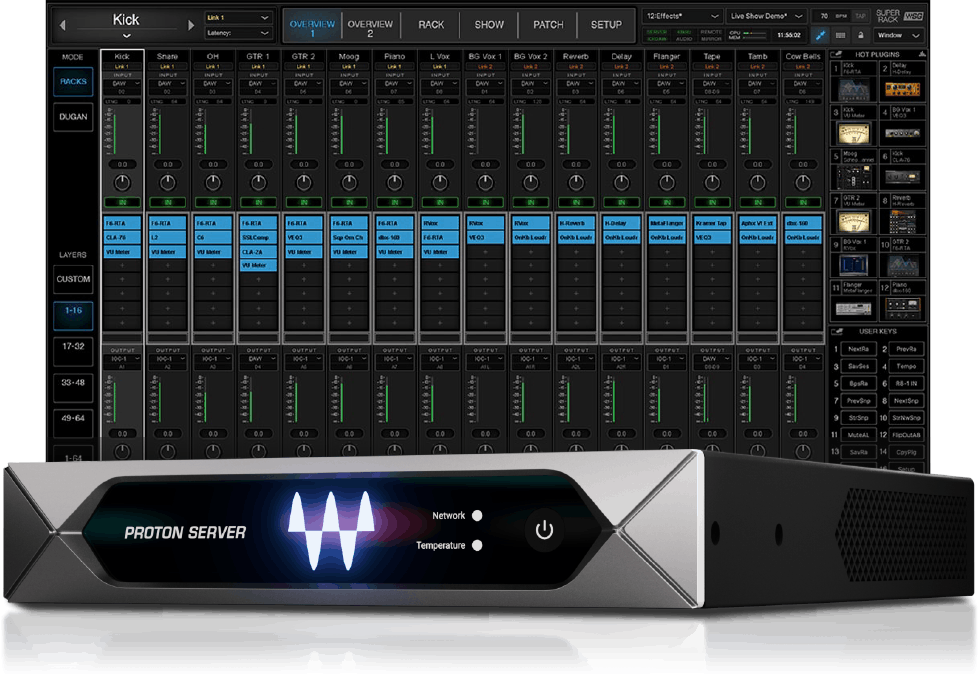Go to next rack with right arrow
The image size is (979, 676).
[x=192, y=23]
